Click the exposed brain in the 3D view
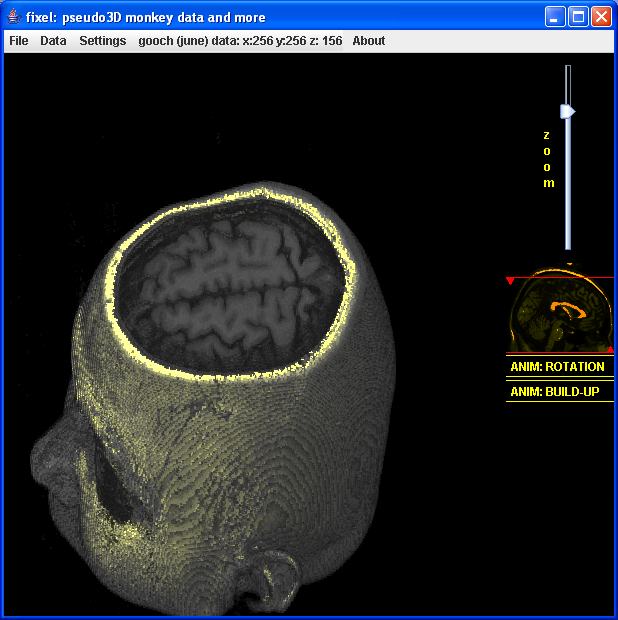The height and width of the screenshot is (620, 618). pos(240,290)
